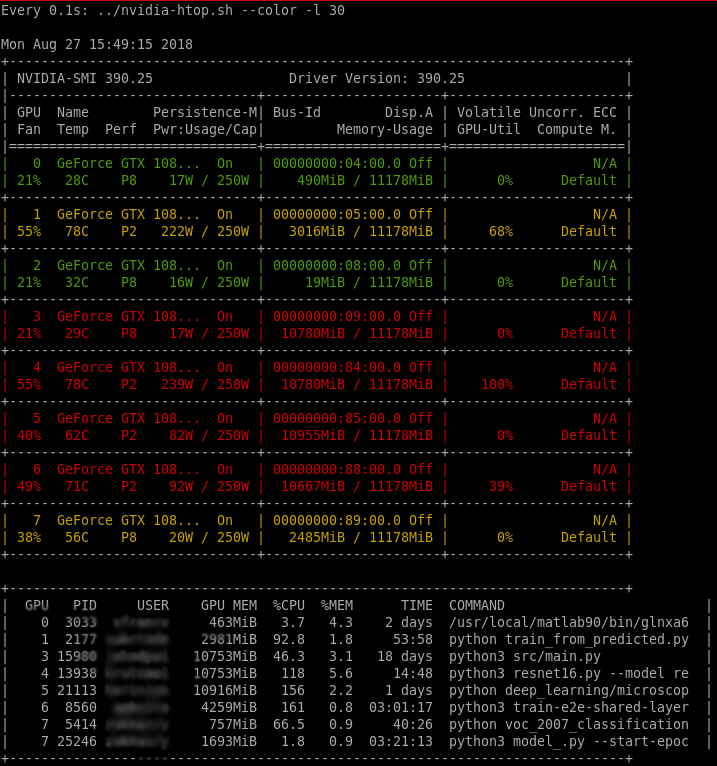Viewport: 717px width, 766px height.
Task: Click the timestamp 'Mon Aug 27 15:49:15 2018'
Action: point(97,44)
